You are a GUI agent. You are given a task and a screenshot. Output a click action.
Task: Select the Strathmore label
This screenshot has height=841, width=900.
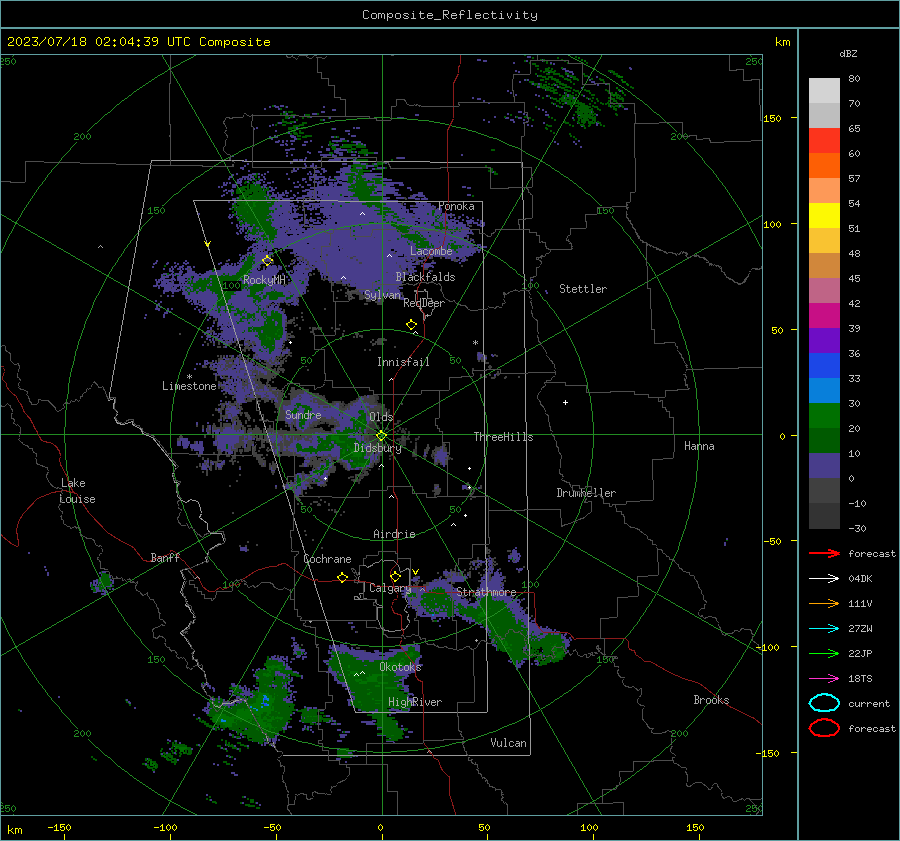pyautogui.click(x=486, y=592)
